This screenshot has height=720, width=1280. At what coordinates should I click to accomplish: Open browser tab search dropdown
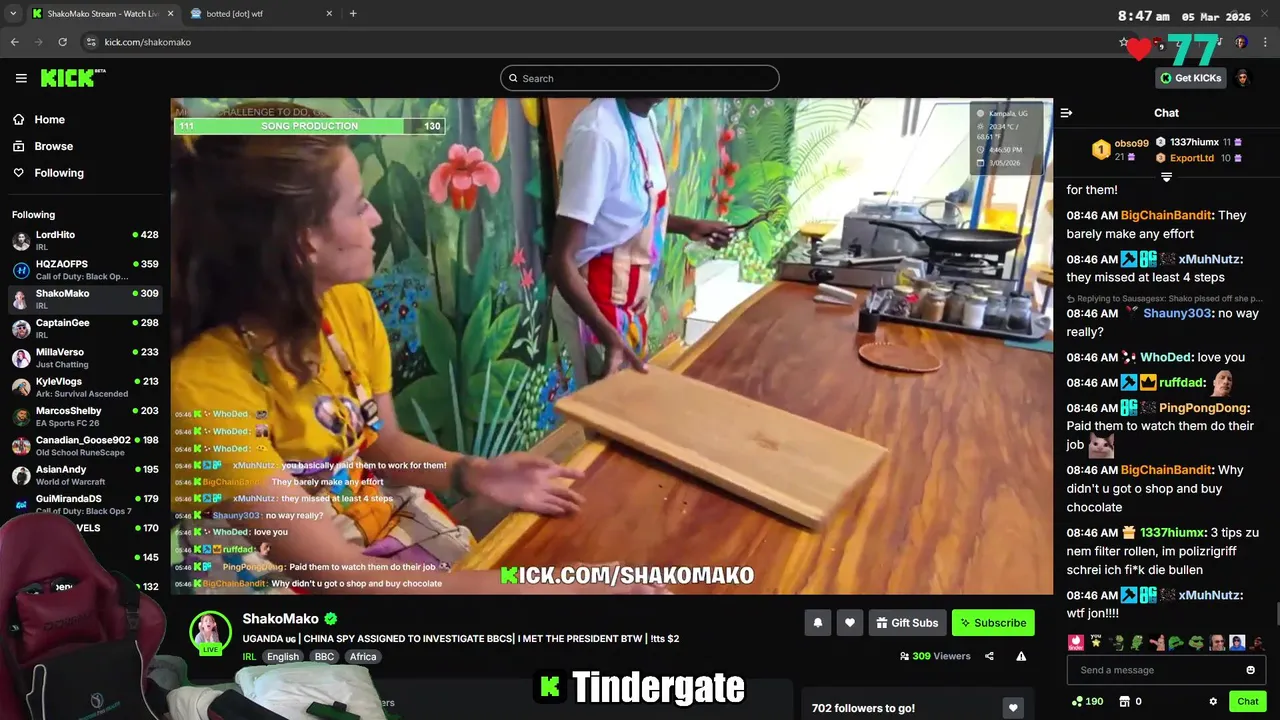tap(12, 14)
